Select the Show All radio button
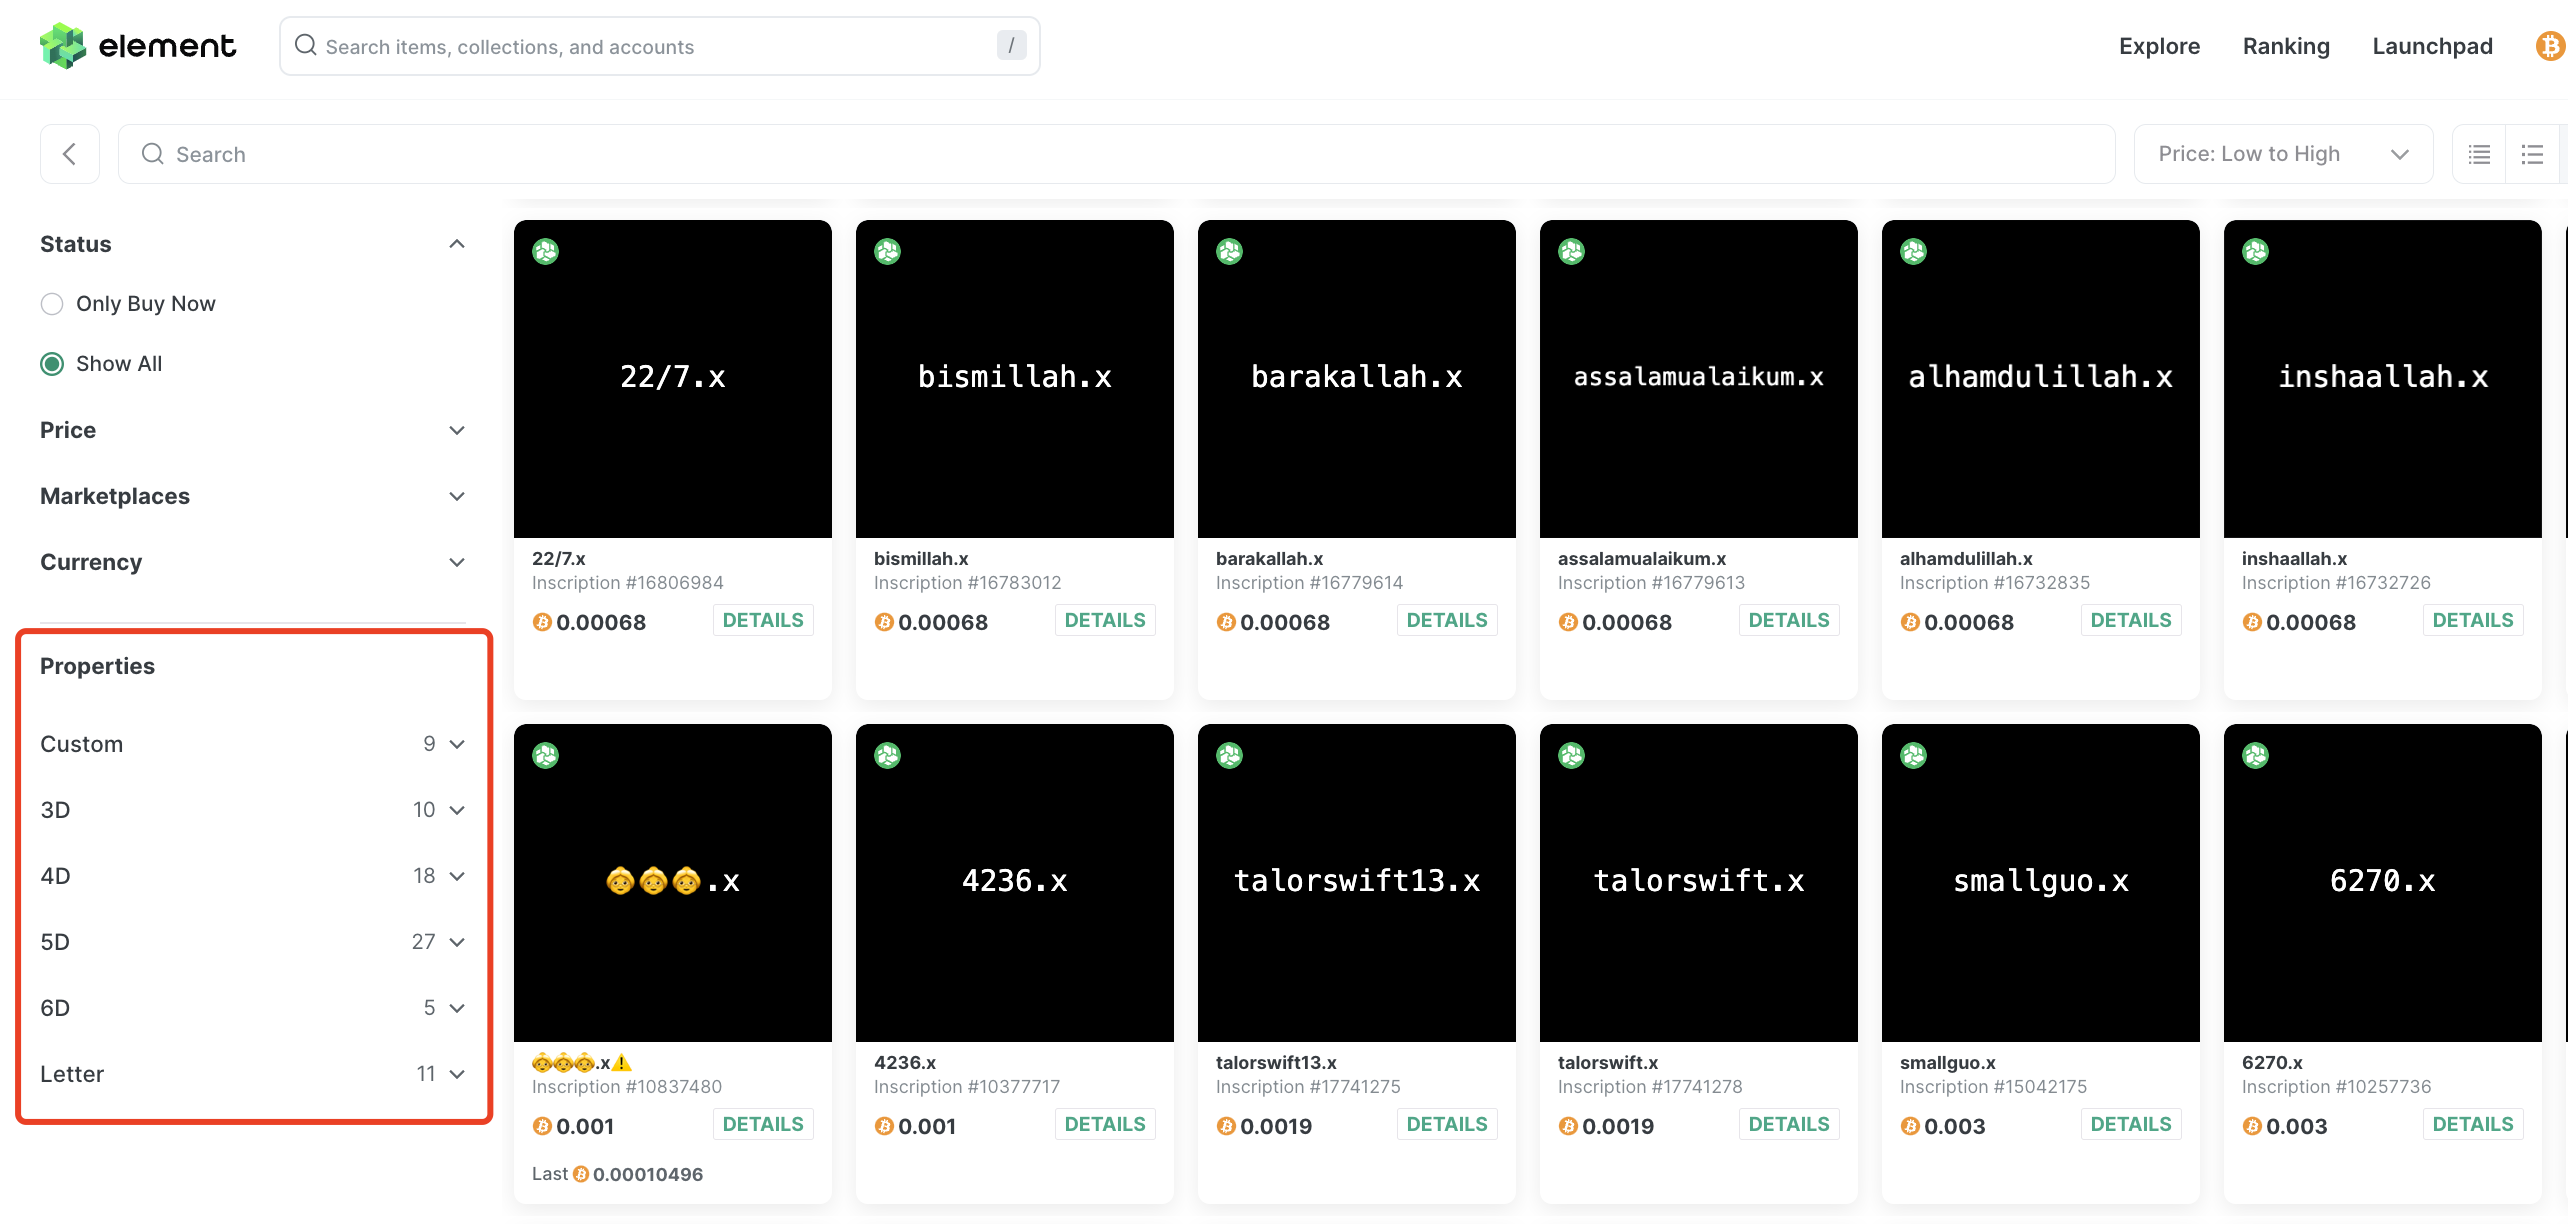The height and width of the screenshot is (1224, 2568). [x=52, y=364]
